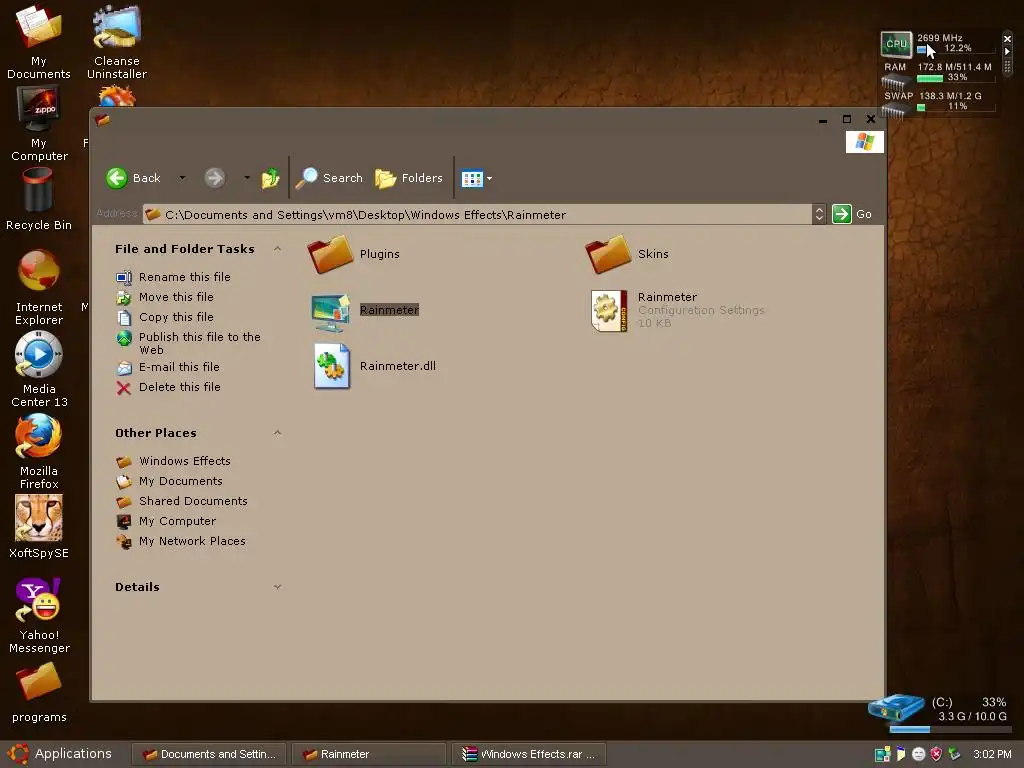Click Delete this file link
The height and width of the screenshot is (768, 1024).
click(x=180, y=387)
